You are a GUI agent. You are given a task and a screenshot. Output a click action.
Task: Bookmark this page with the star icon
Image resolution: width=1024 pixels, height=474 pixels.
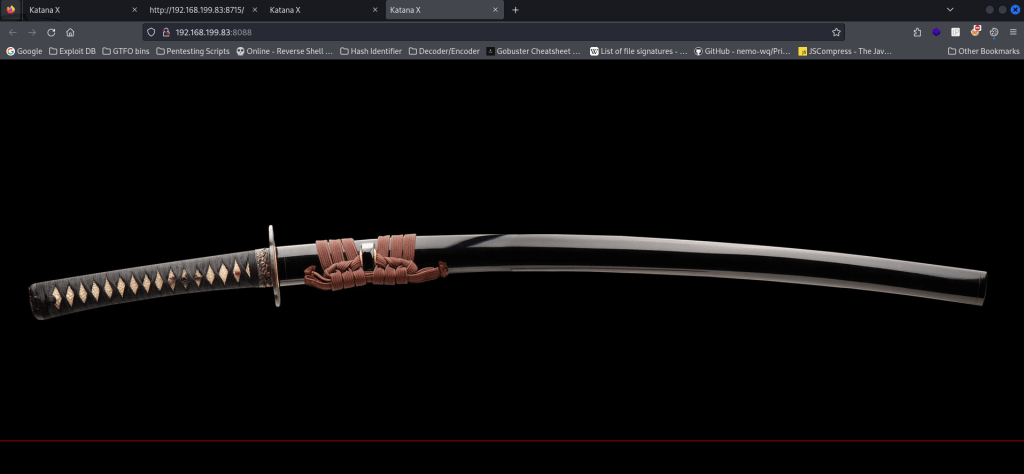click(836, 32)
